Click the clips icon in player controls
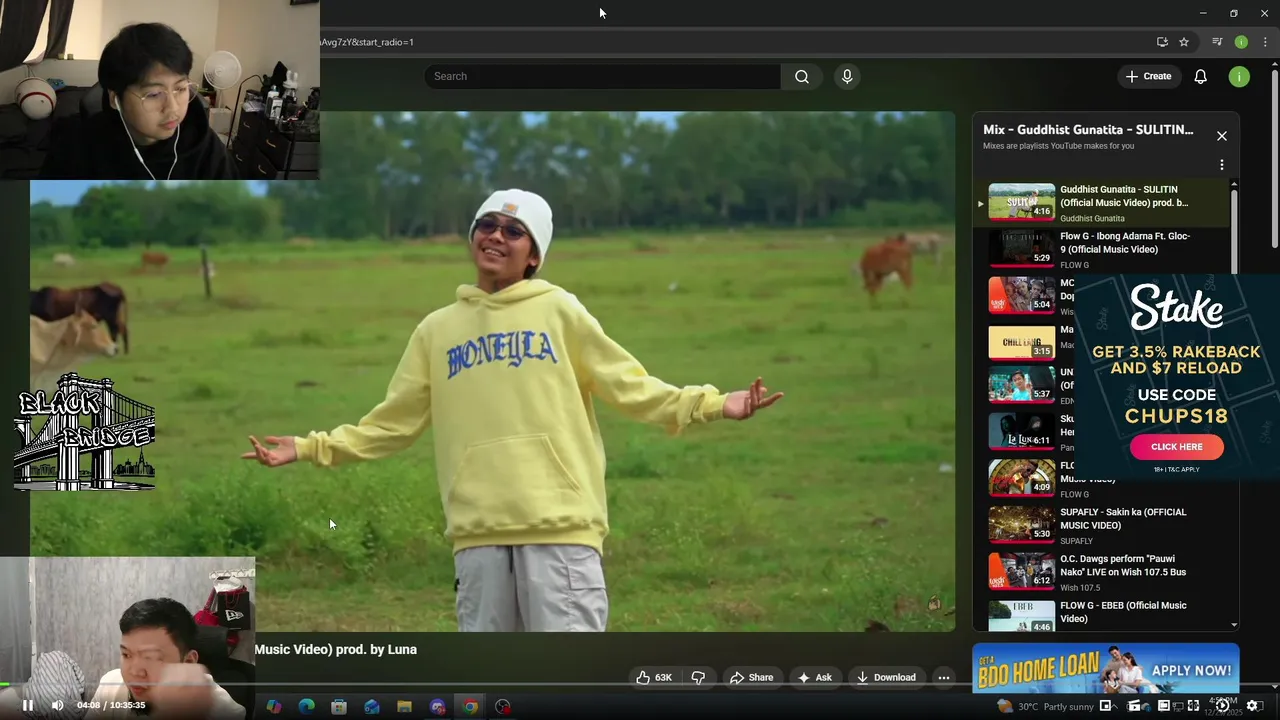The image size is (1280, 720). (1135, 706)
